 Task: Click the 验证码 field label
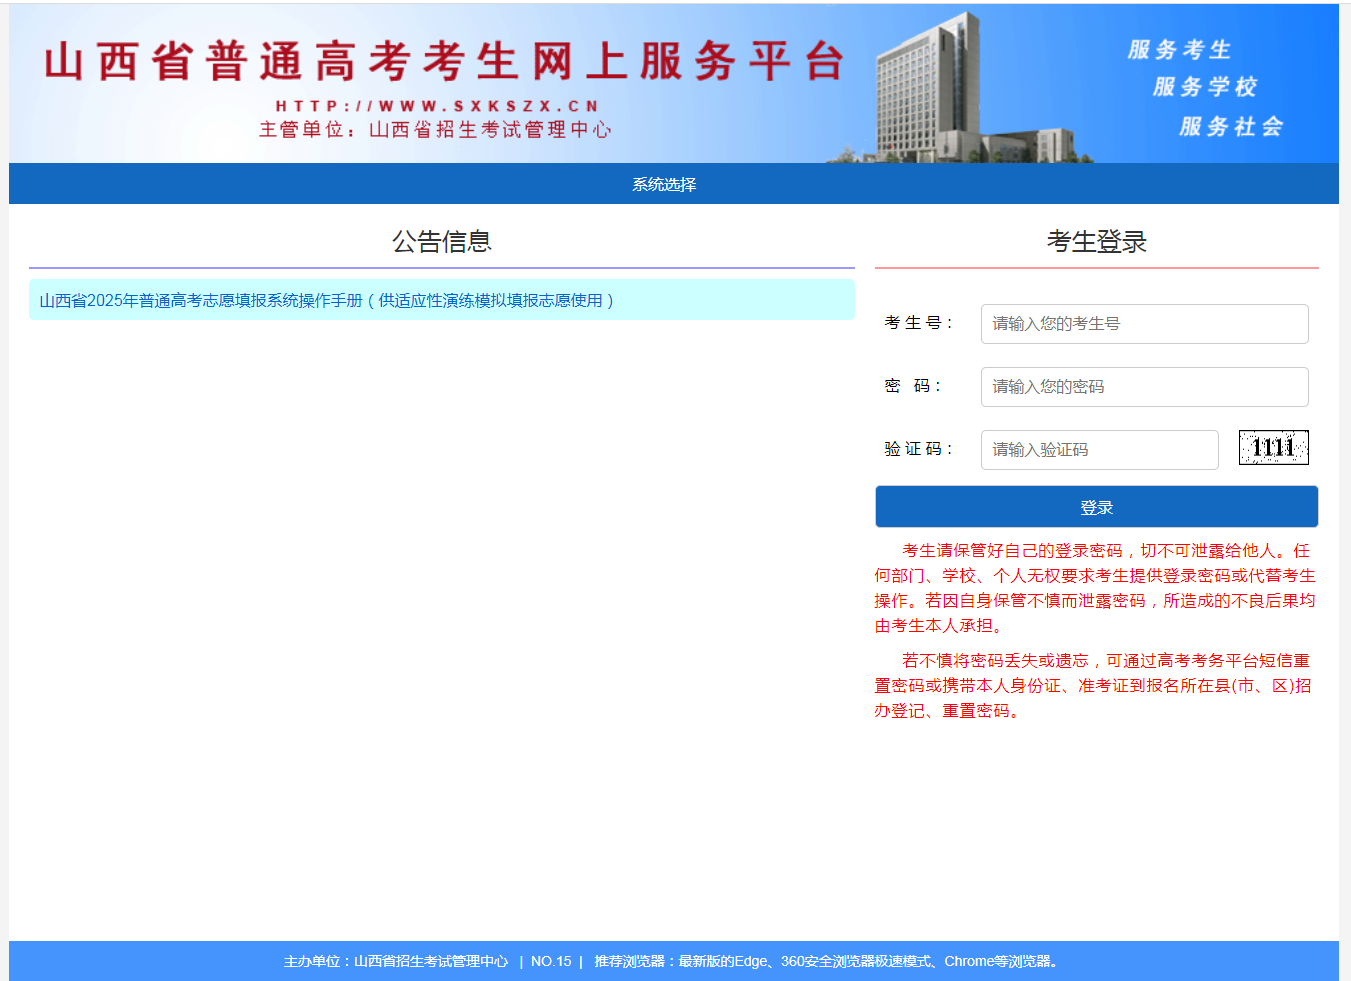point(918,449)
